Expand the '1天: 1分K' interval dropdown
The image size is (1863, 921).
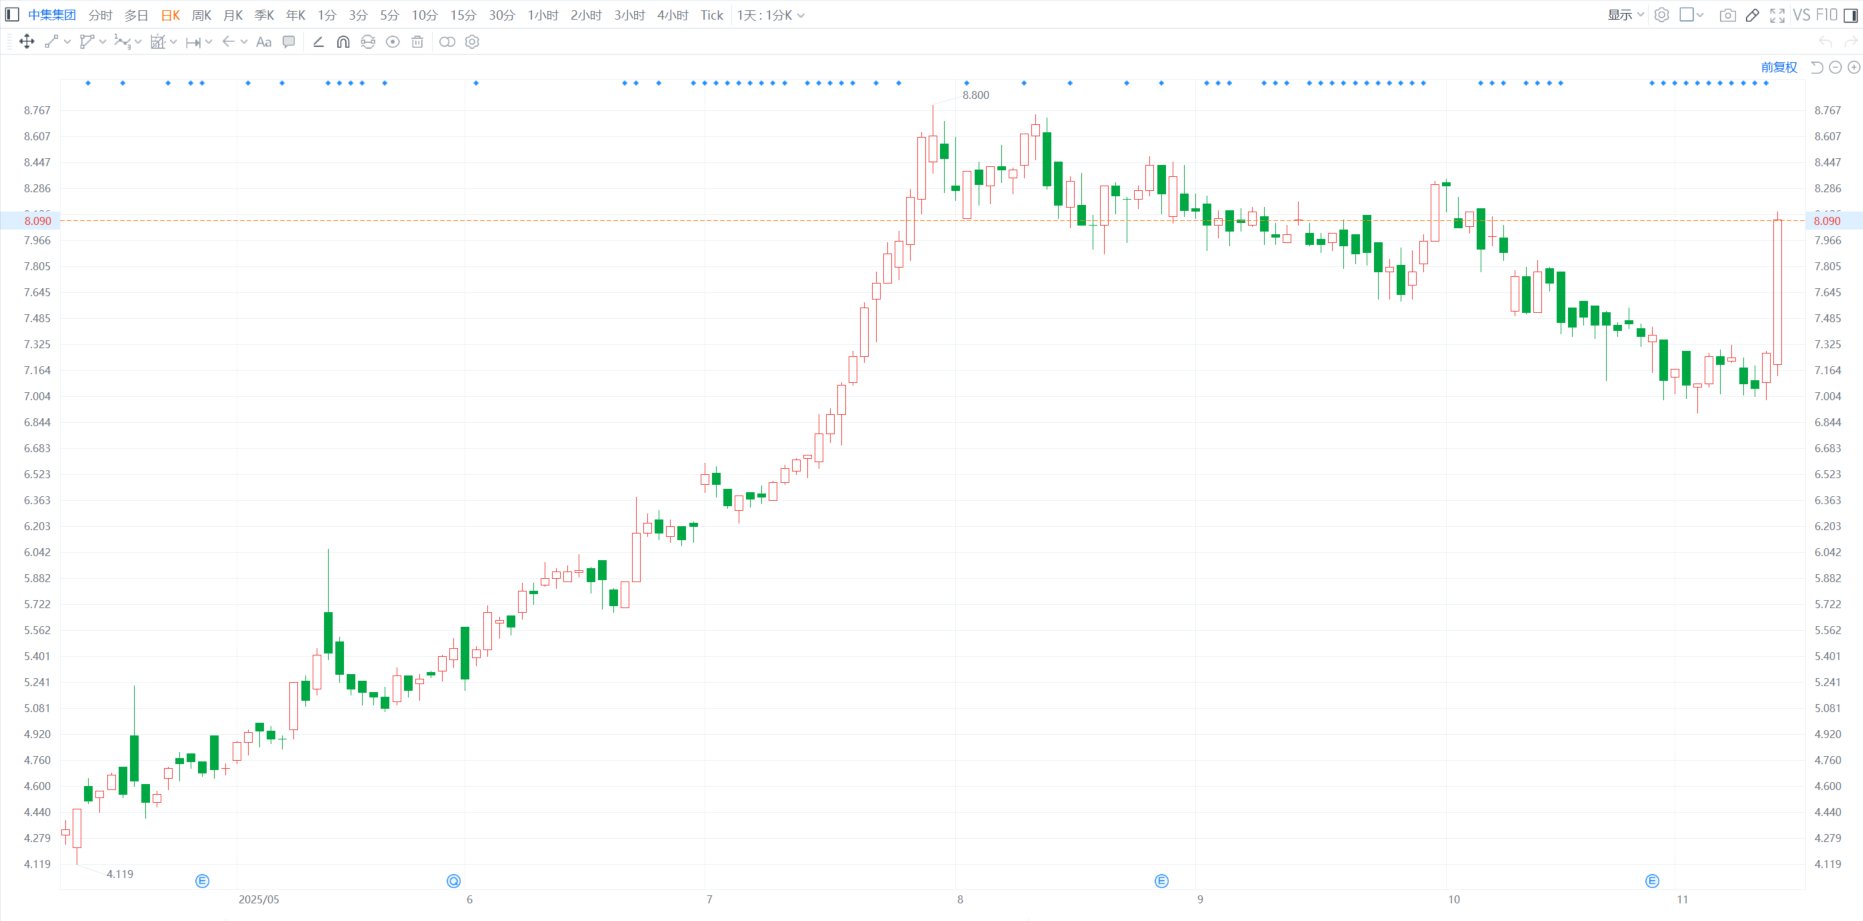(x=770, y=15)
